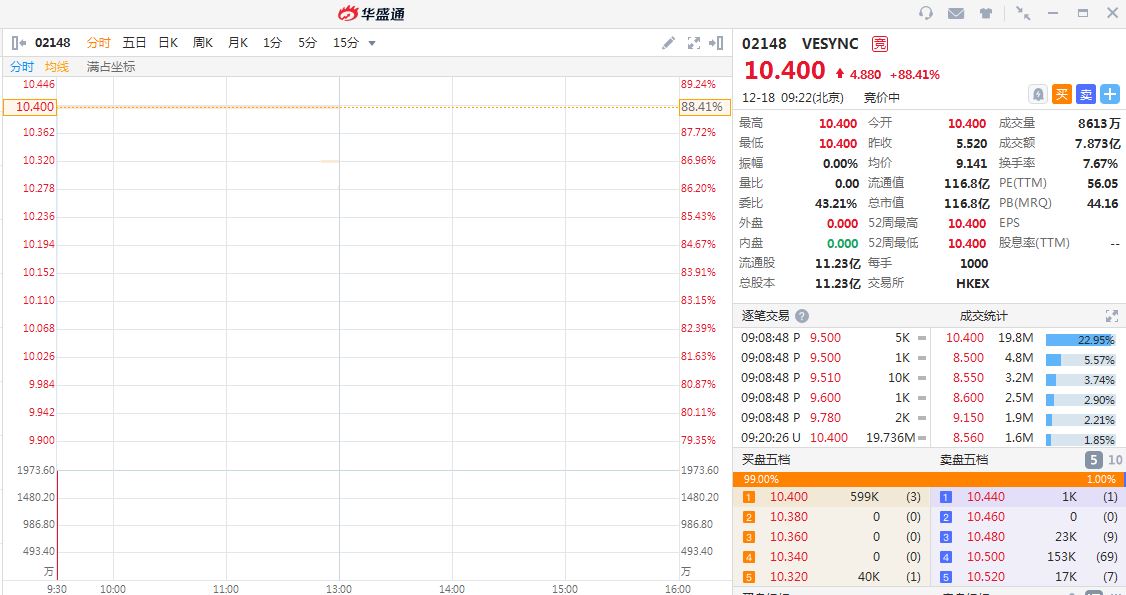Click the 88.41% percent axis label
Viewport: 1126px width, 595px height.
pyautogui.click(x=704, y=107)
